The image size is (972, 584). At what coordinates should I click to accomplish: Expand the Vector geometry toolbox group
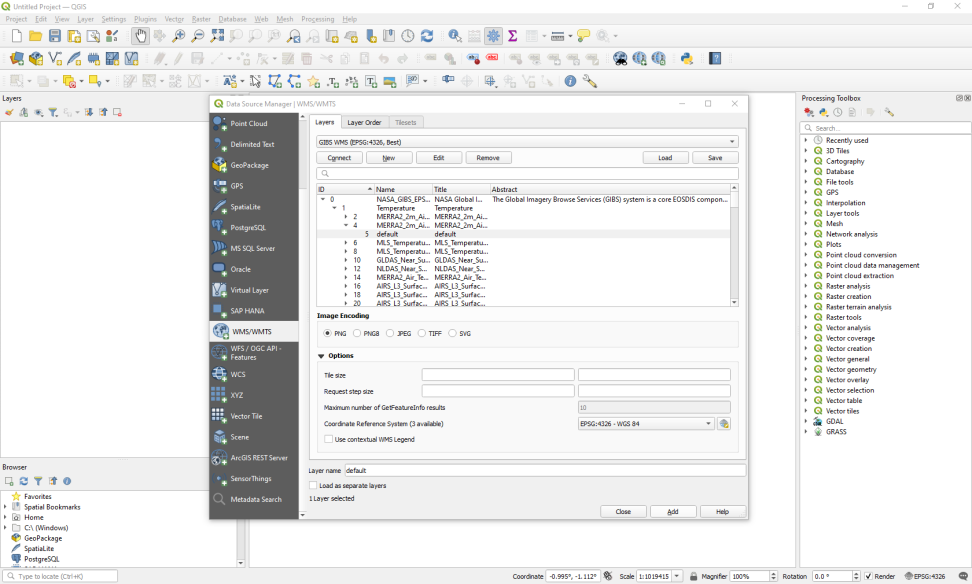tap(806, 369)
